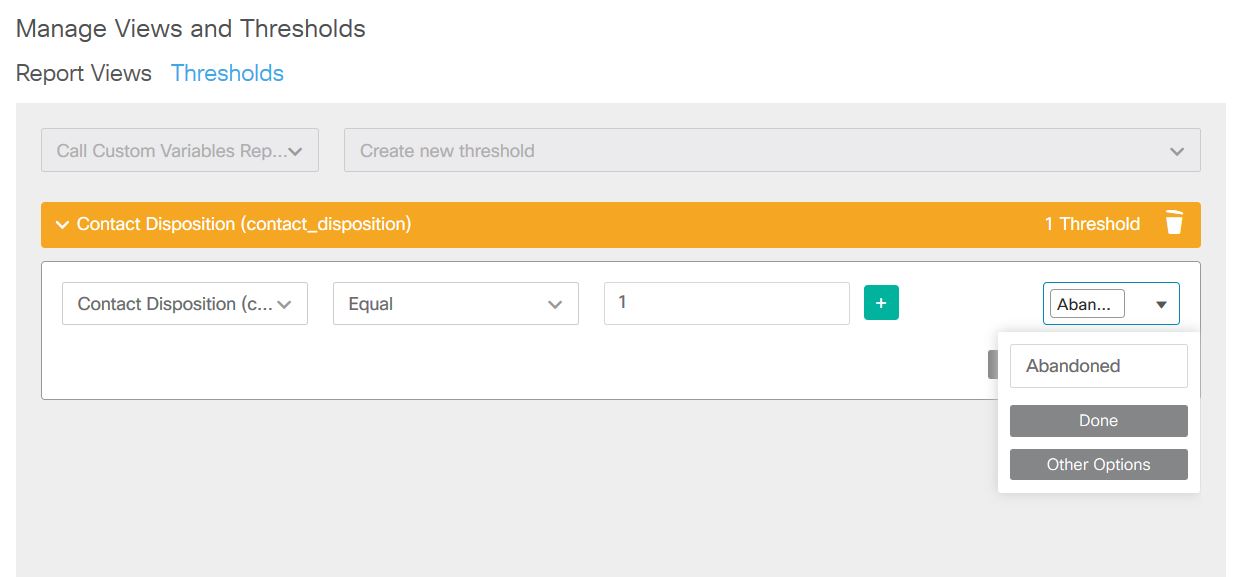Click the Abandoned text field

click(x=1098, y=365)
